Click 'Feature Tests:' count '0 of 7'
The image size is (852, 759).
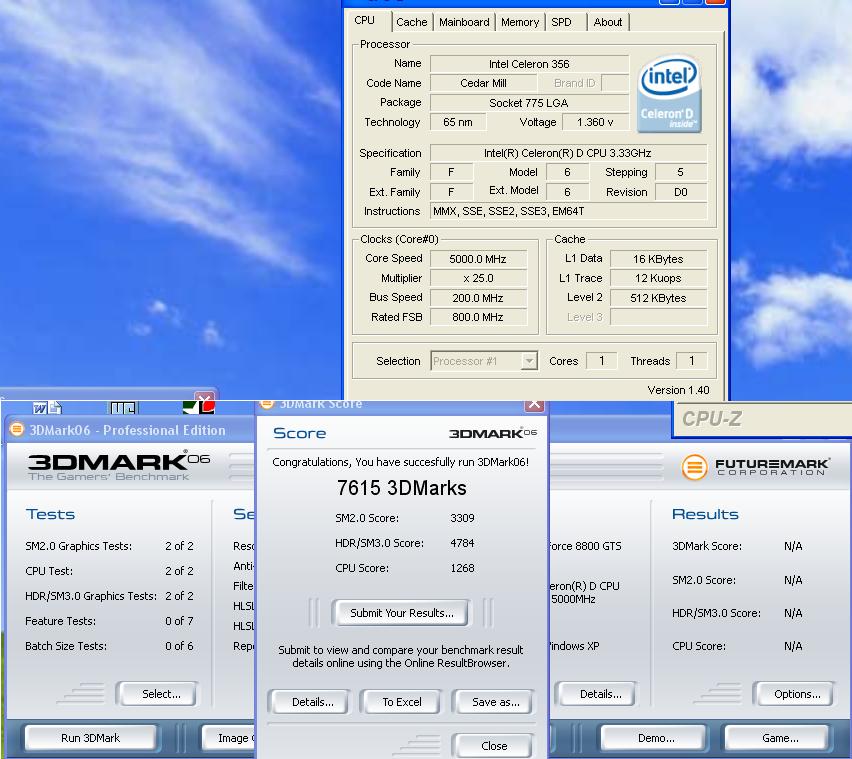(179, 621)
